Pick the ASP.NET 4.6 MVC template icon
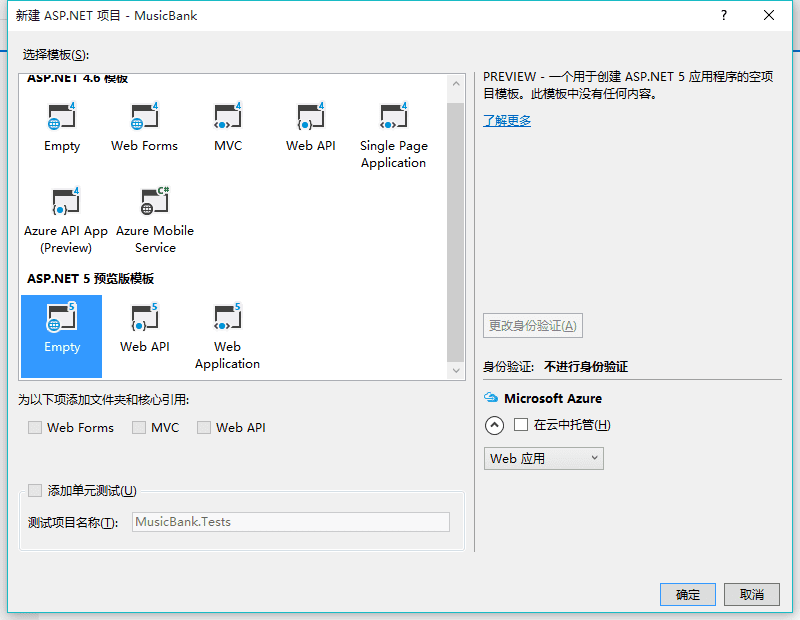 pos(228,116)
